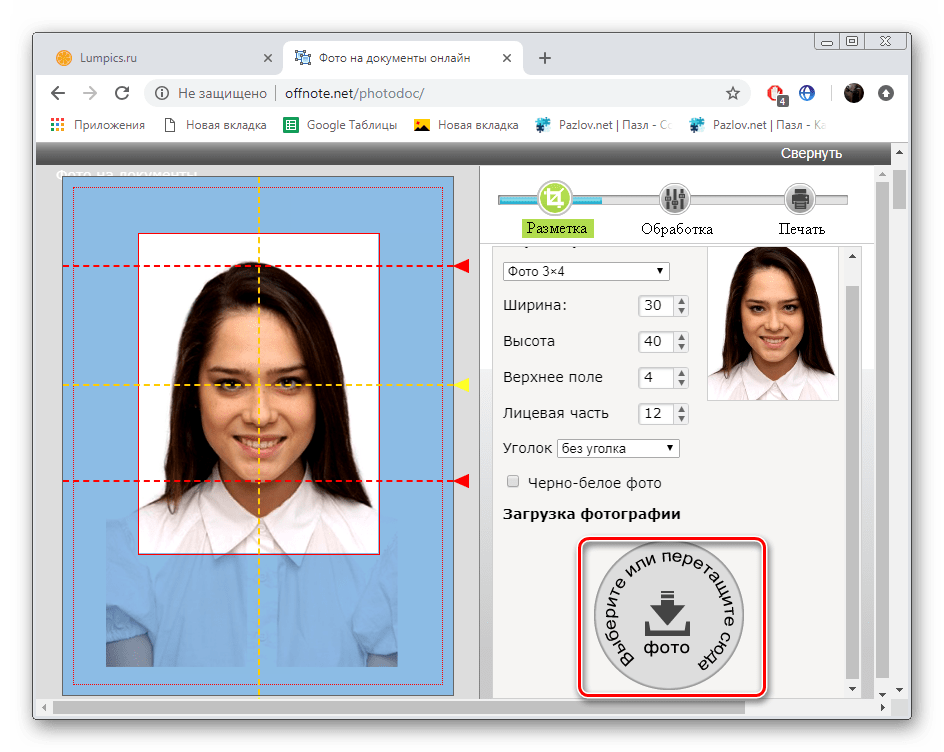Click the round 'Выберите или перетащите сюда фото' upload button
The image size is (944, 752).
tap(668, 615)
